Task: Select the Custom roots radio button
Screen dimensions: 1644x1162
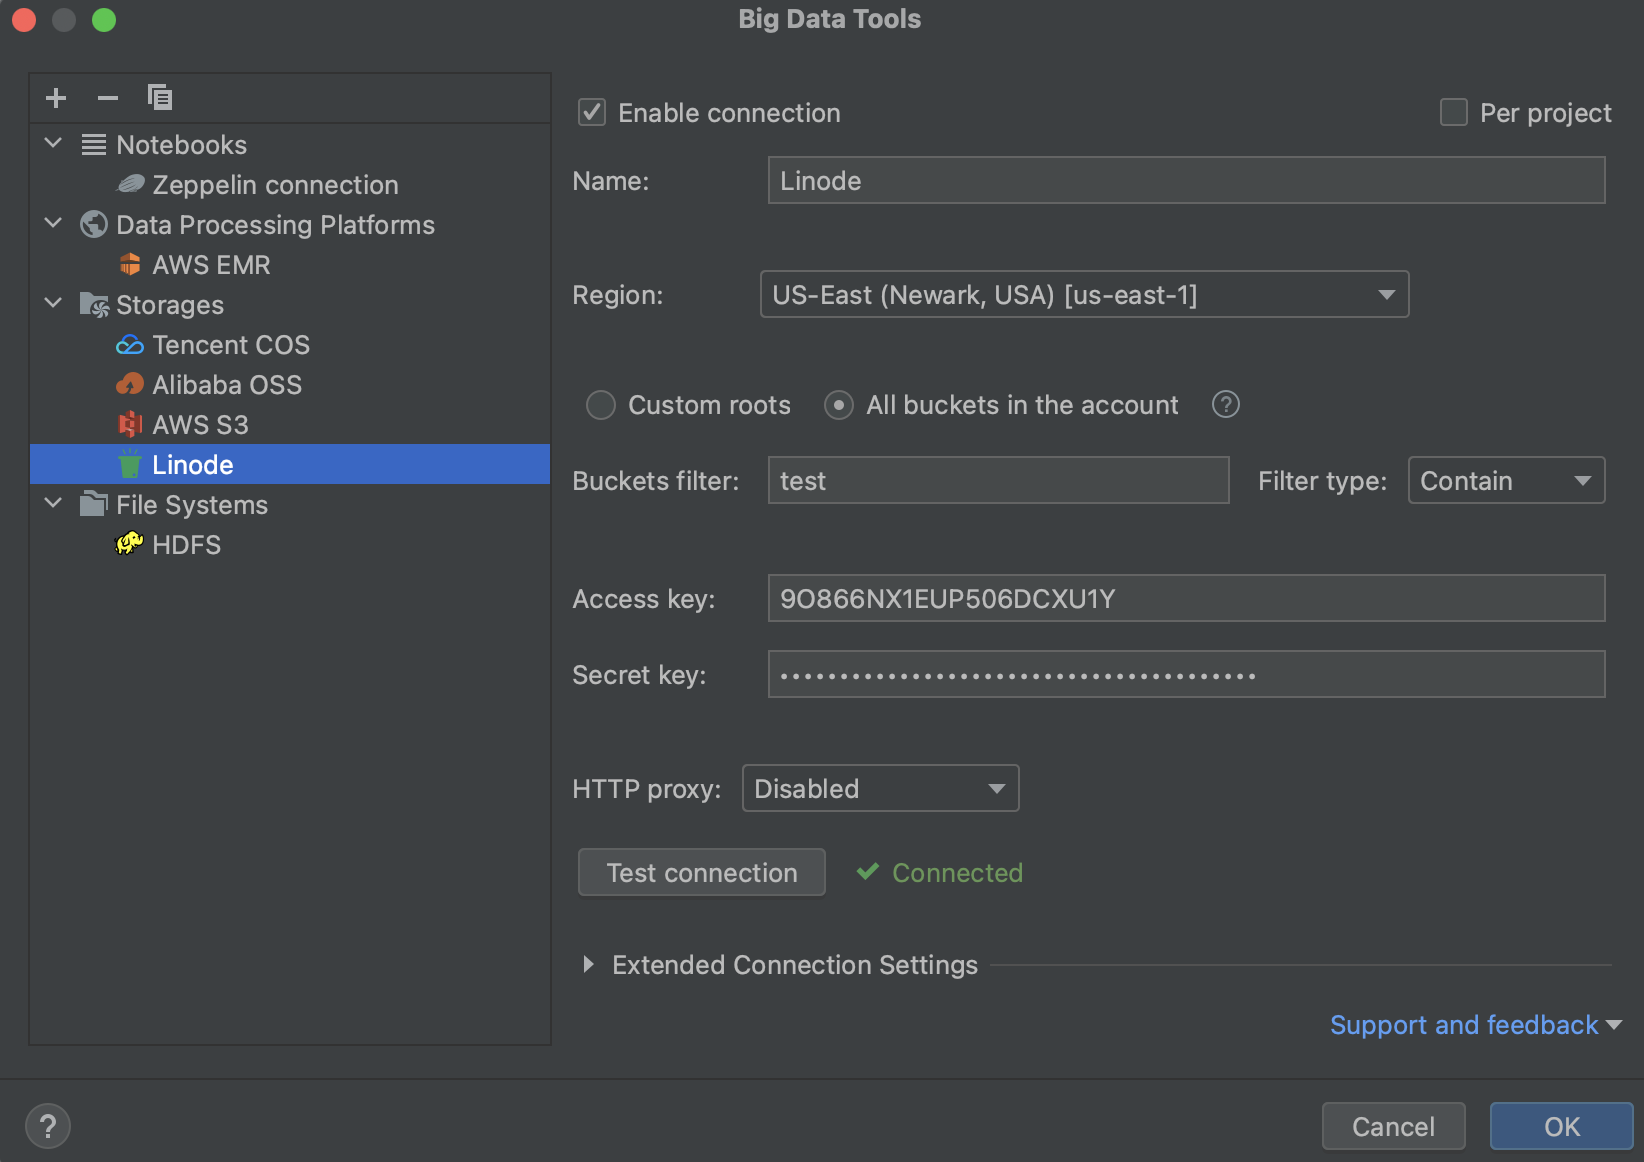Action: [x=600, y=405]
